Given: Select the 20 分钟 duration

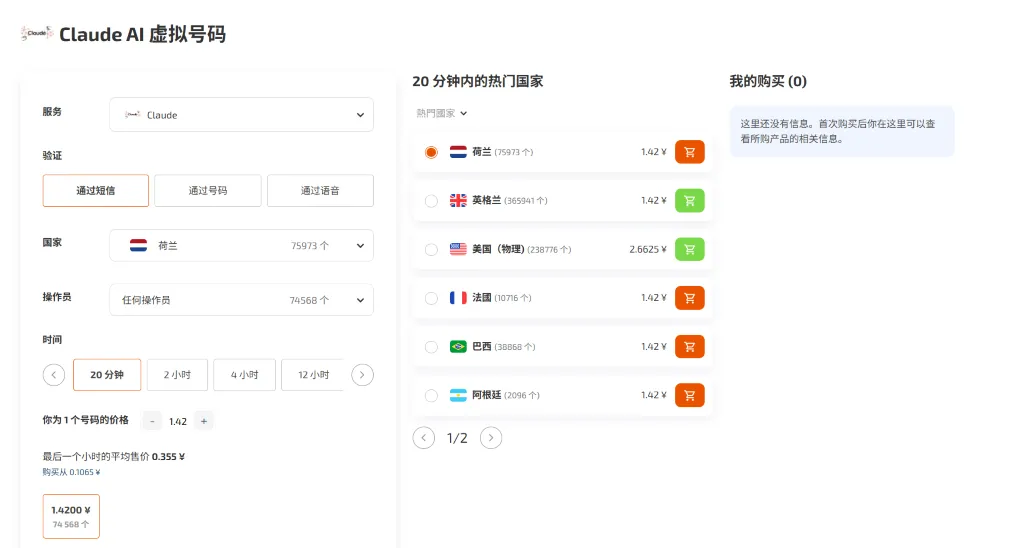Looking at the screenshot, I should click(107, 375).
